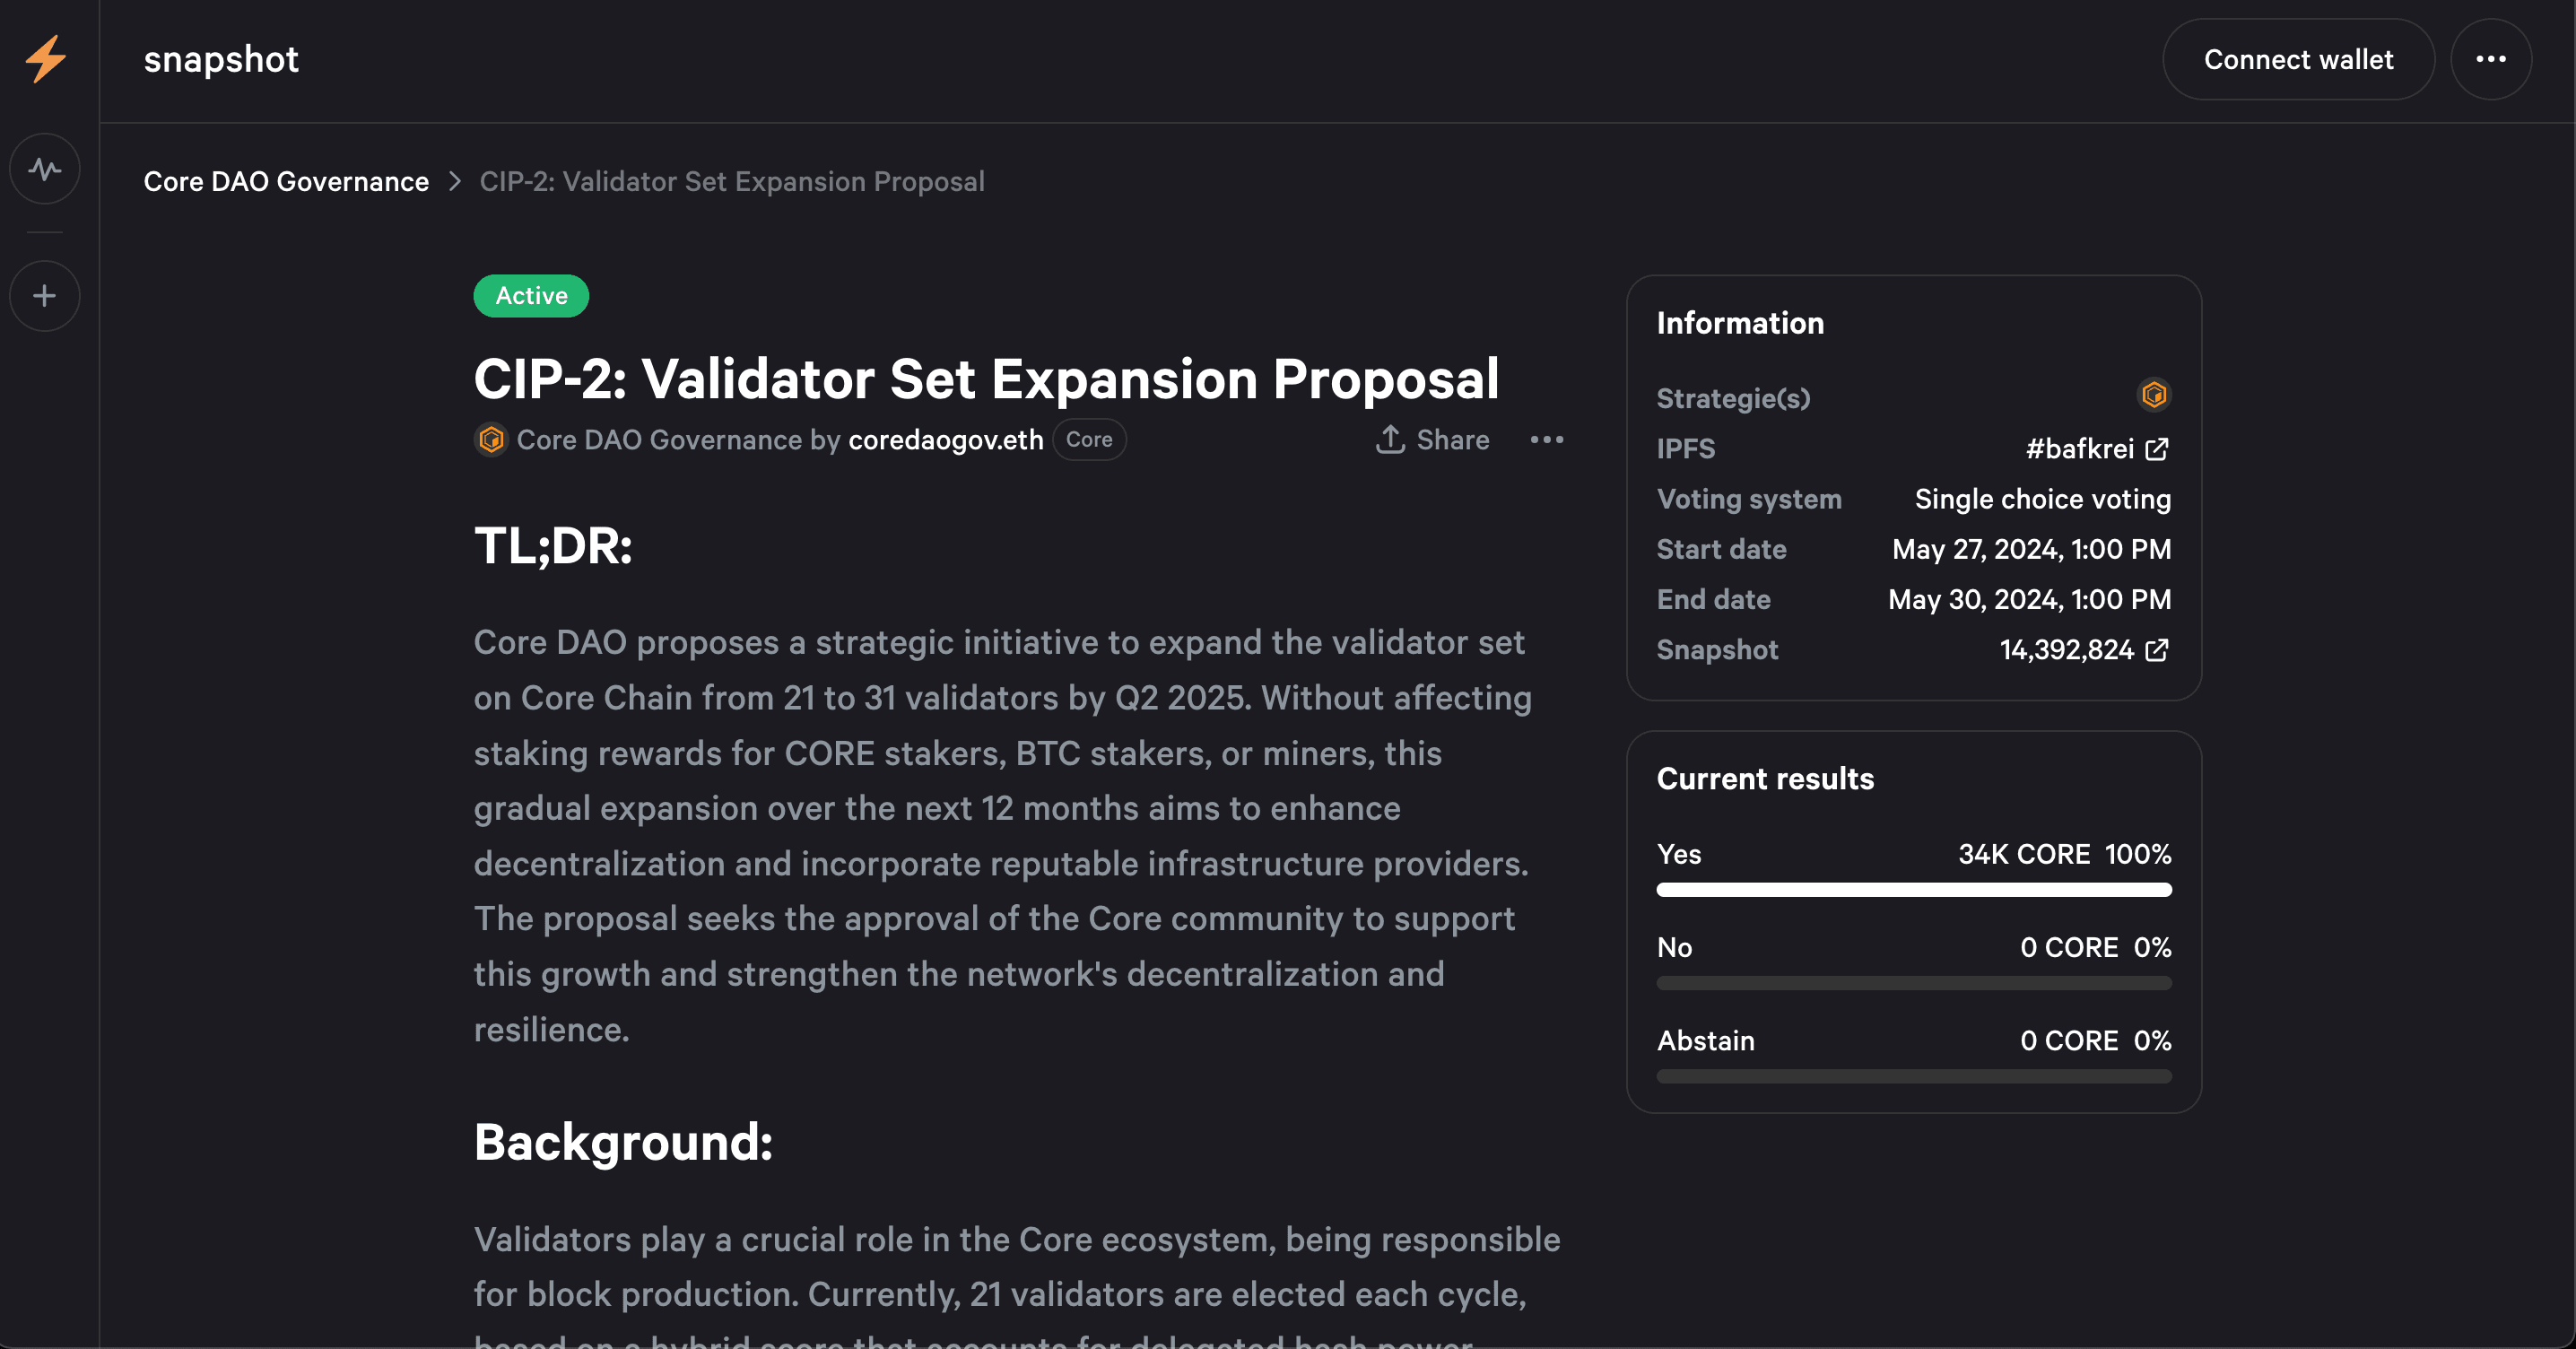Viewport: 2576px width, 1349px height.
Task: Open the coredaogov.eth author link
Action: coord(945,439)
